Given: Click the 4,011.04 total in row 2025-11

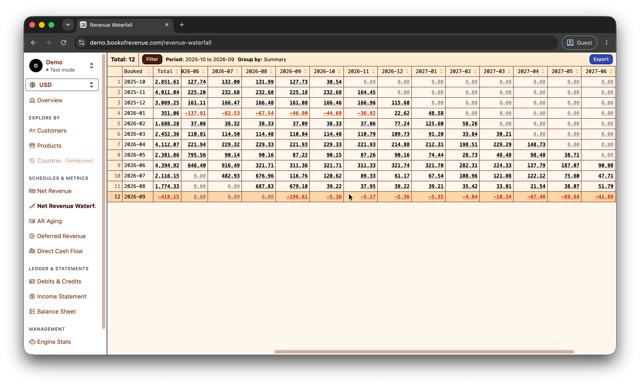Looking at the screenshot, I should pyautogui.click(x=167, y=93).
